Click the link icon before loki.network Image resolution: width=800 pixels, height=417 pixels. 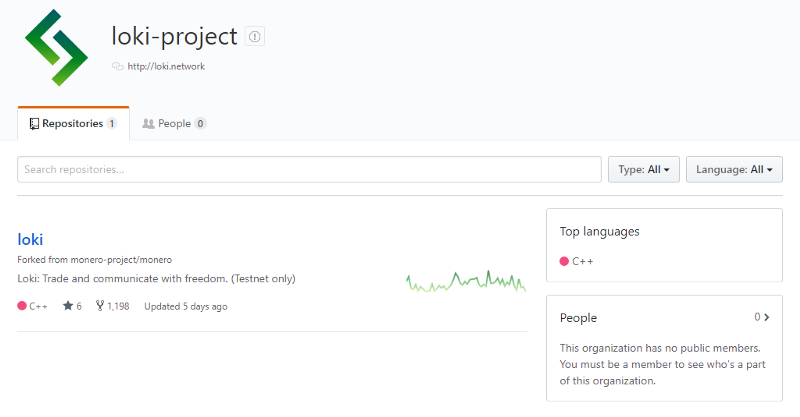(118, 67)
